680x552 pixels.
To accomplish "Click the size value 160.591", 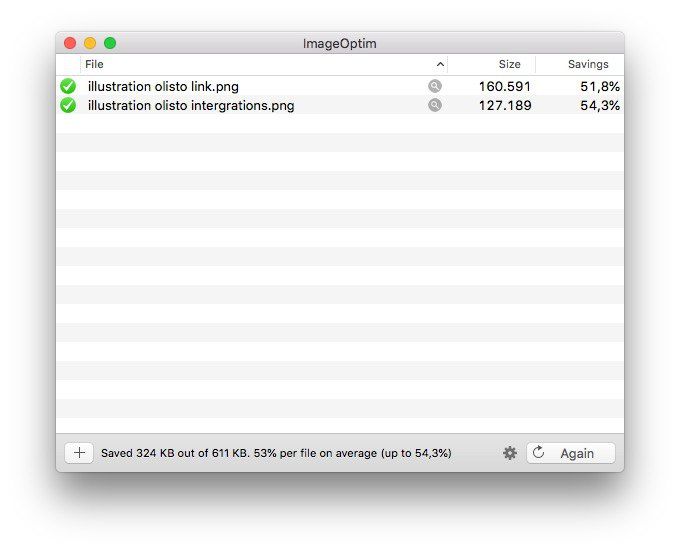I will [505, 86].
